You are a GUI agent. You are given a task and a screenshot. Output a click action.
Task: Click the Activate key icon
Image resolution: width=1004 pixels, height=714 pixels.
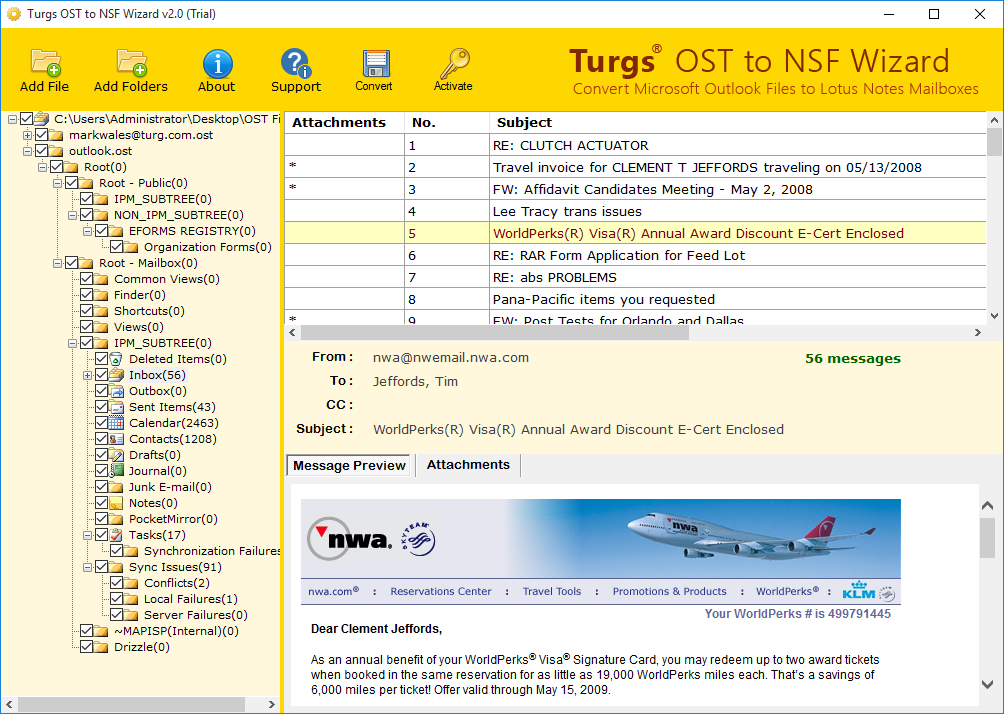pyautogui.click(x=454, y=63)
